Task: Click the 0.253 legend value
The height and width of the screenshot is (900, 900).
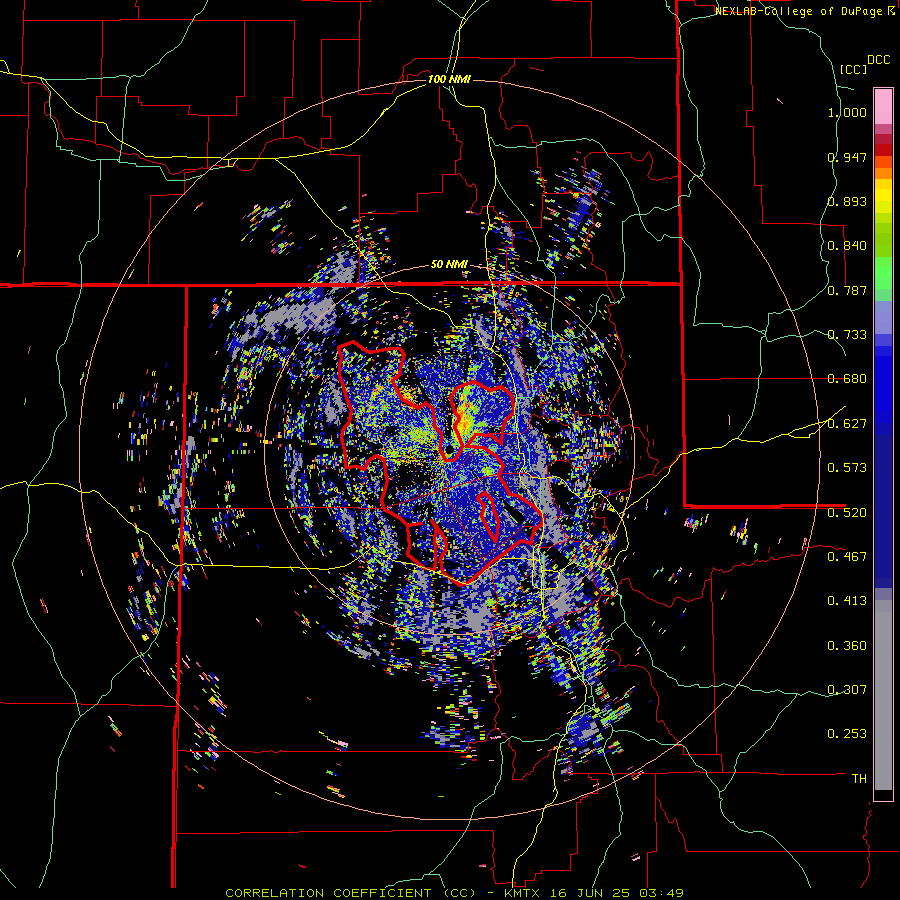Action: click(847, 734)
